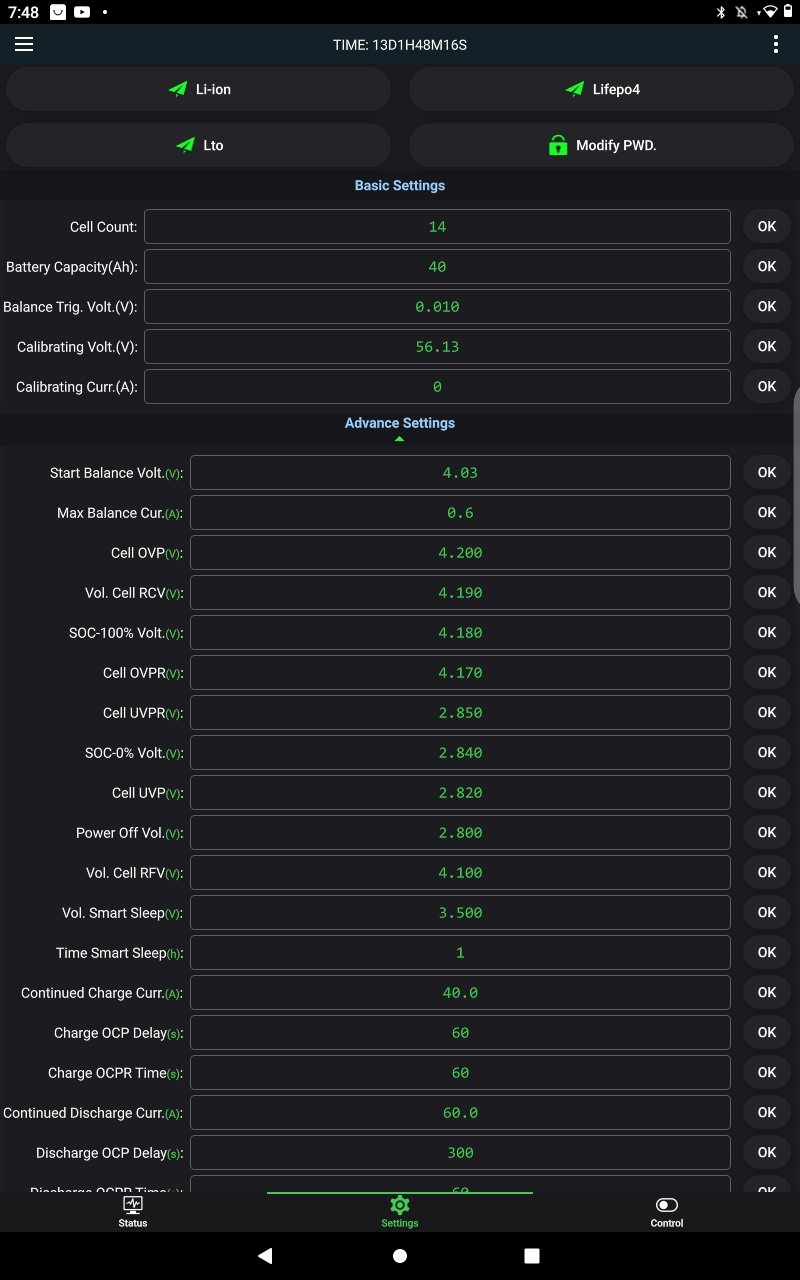Tap the Start Balance Volt. field
800x1280 pixels.
pos(460,473)
